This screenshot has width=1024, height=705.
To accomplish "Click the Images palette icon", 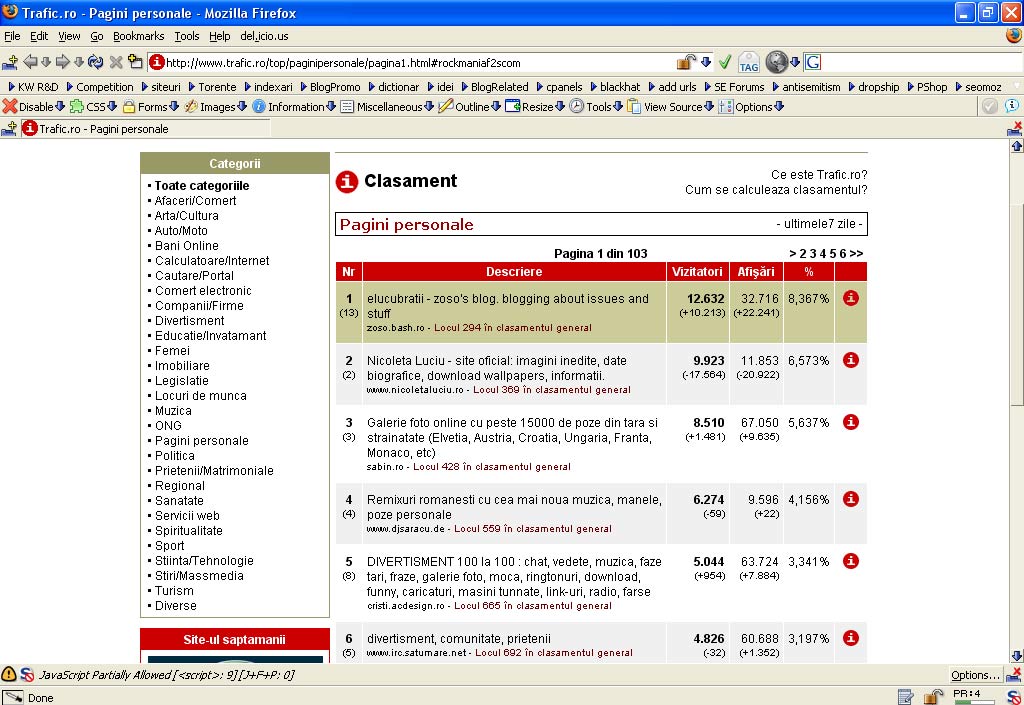I will [191, 106].
